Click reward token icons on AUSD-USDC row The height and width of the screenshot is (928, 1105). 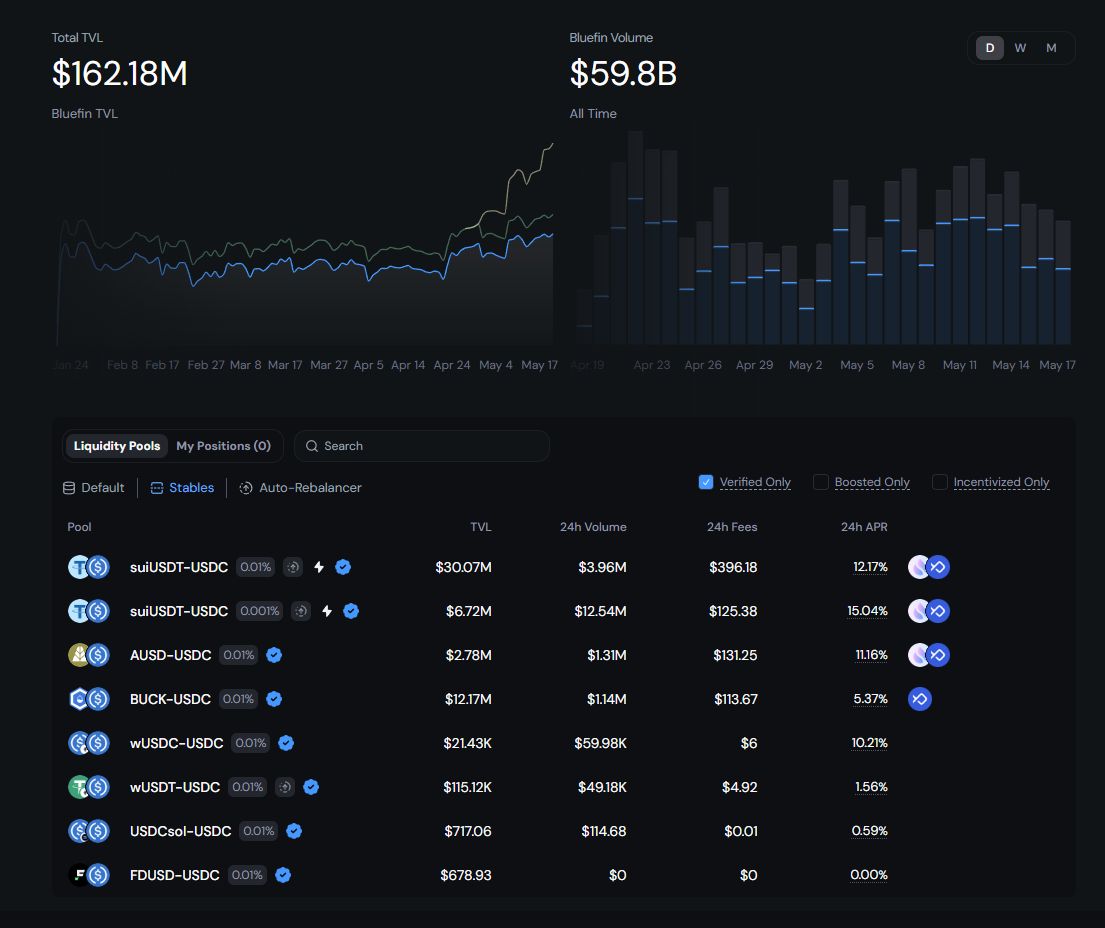928,655
